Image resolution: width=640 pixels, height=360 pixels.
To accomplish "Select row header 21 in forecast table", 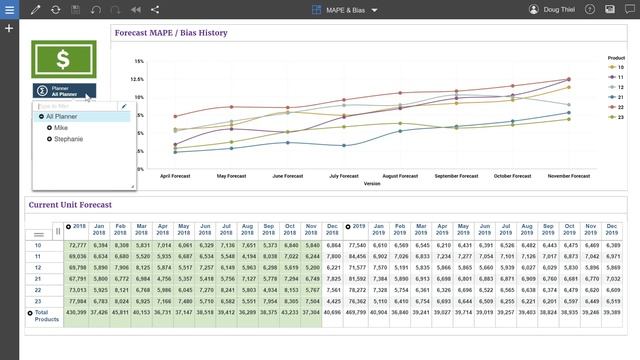I will (38, 279).
